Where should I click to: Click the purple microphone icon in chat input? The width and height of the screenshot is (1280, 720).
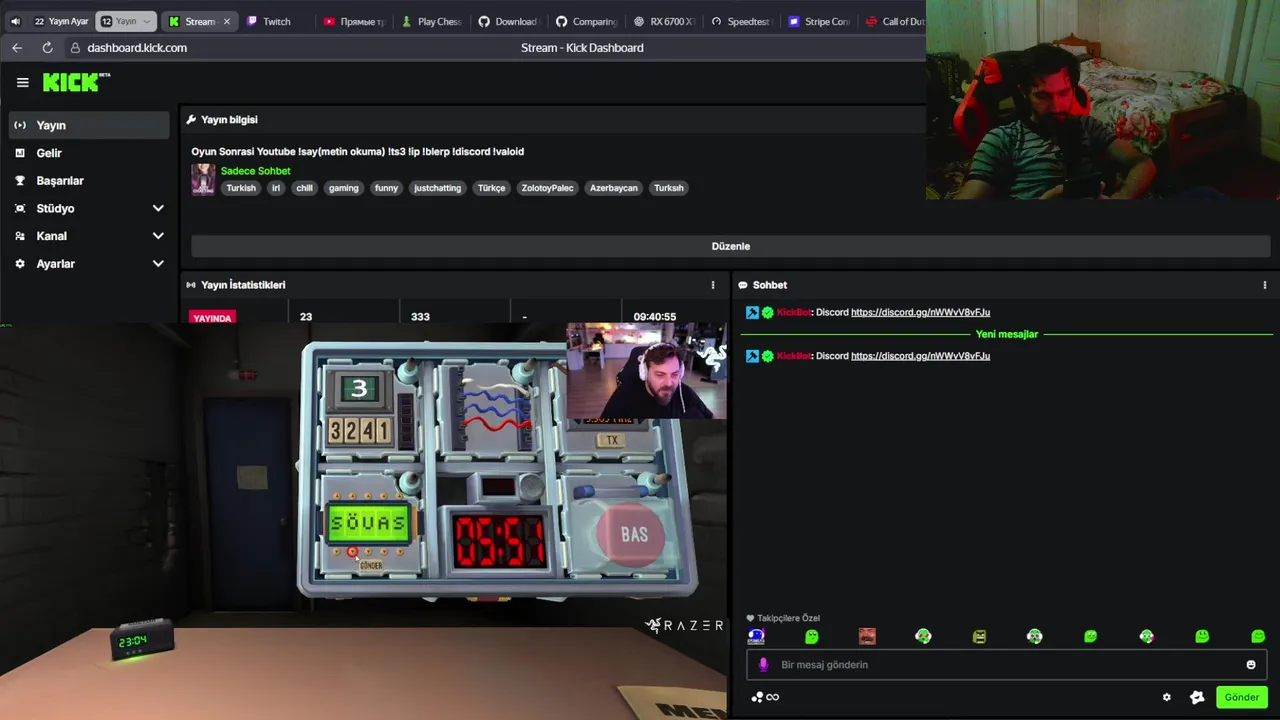(764, 664)
